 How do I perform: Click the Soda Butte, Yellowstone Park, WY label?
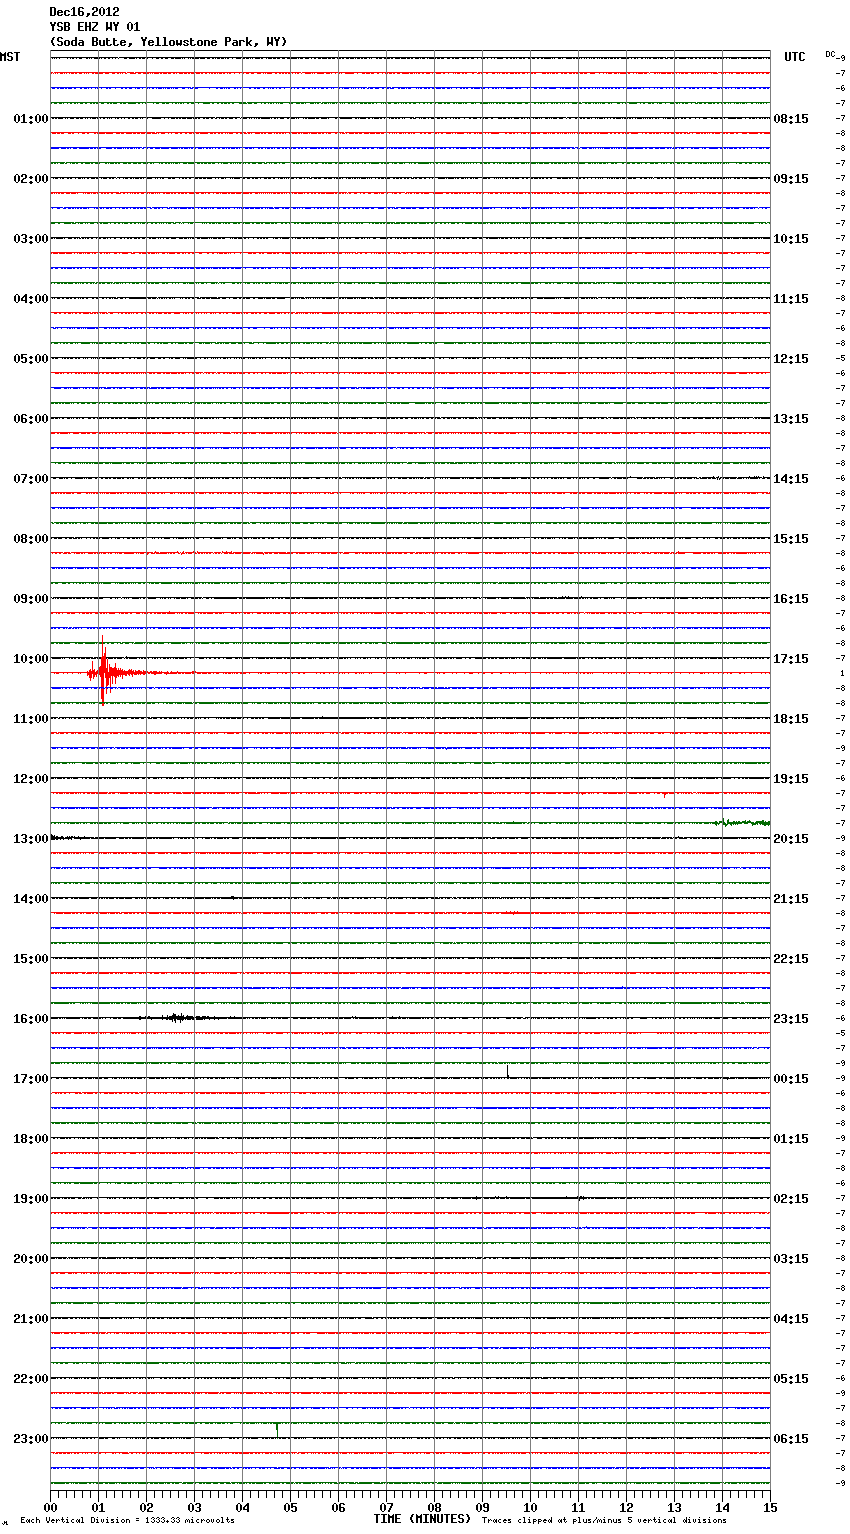(x=168, y=42)
